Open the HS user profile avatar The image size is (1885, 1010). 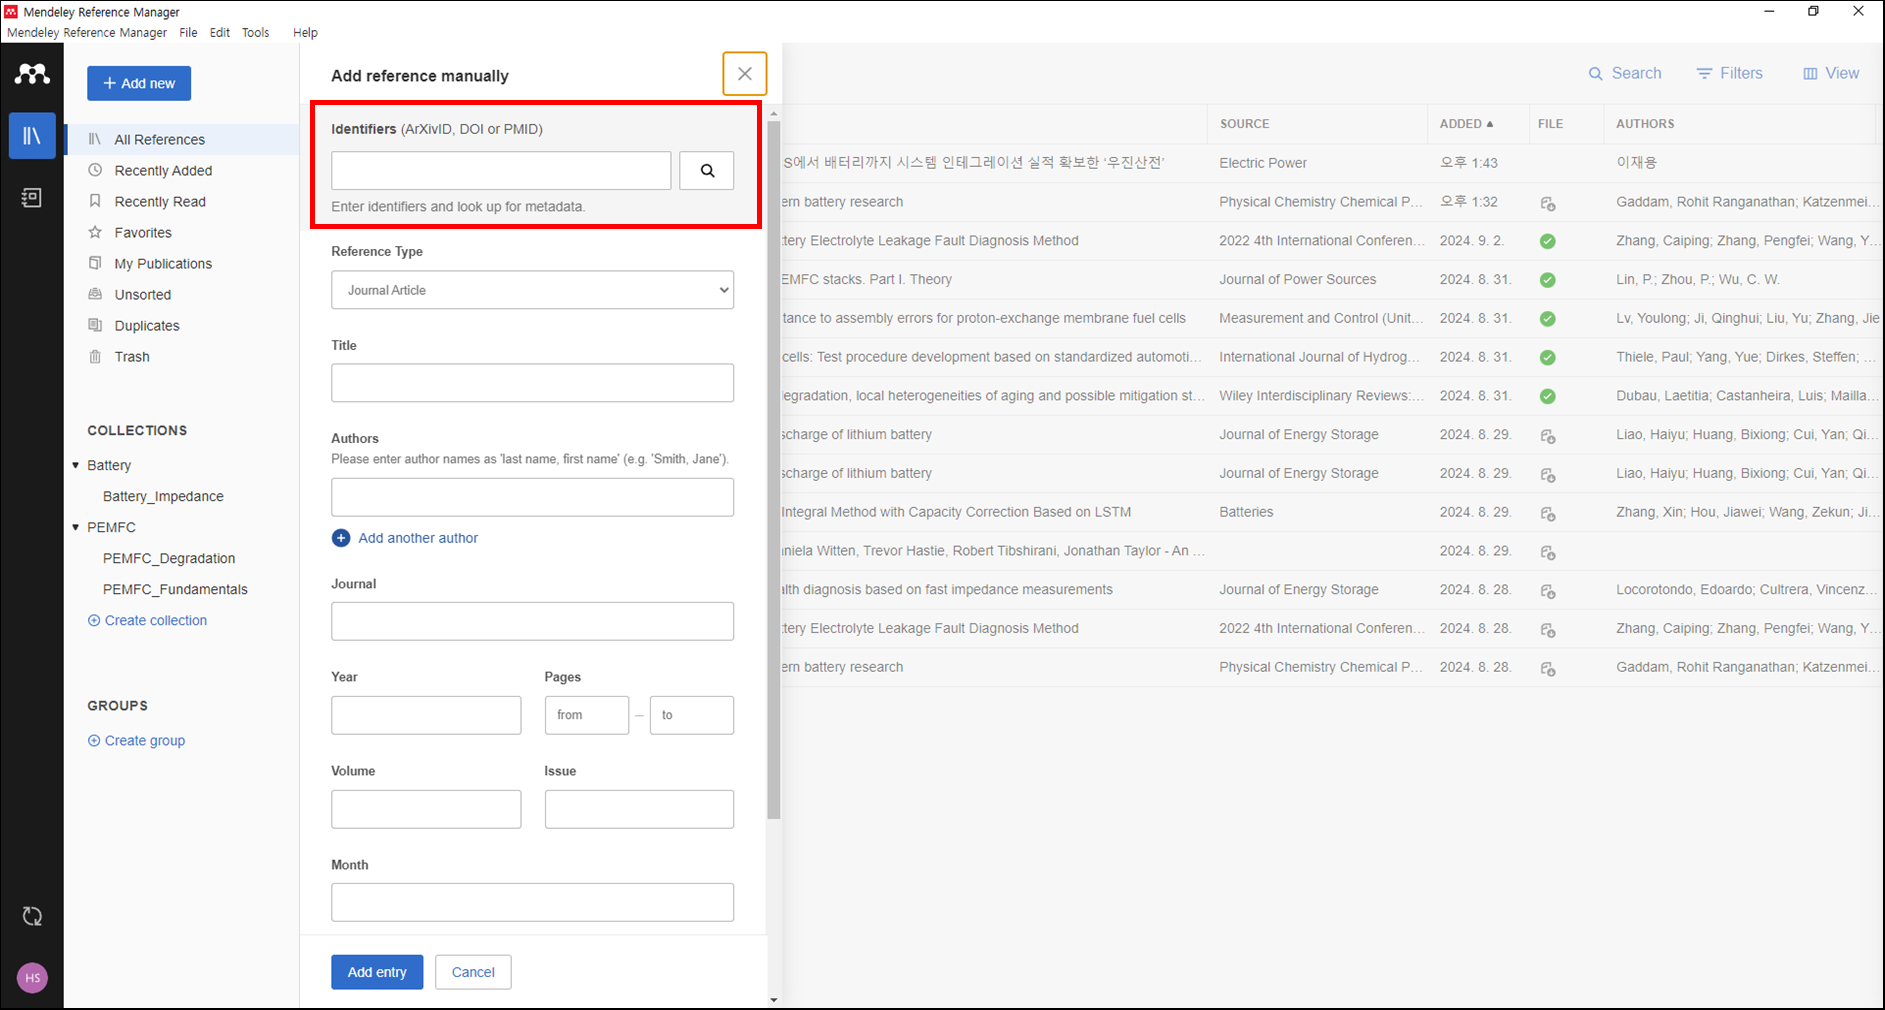(32, 978)
